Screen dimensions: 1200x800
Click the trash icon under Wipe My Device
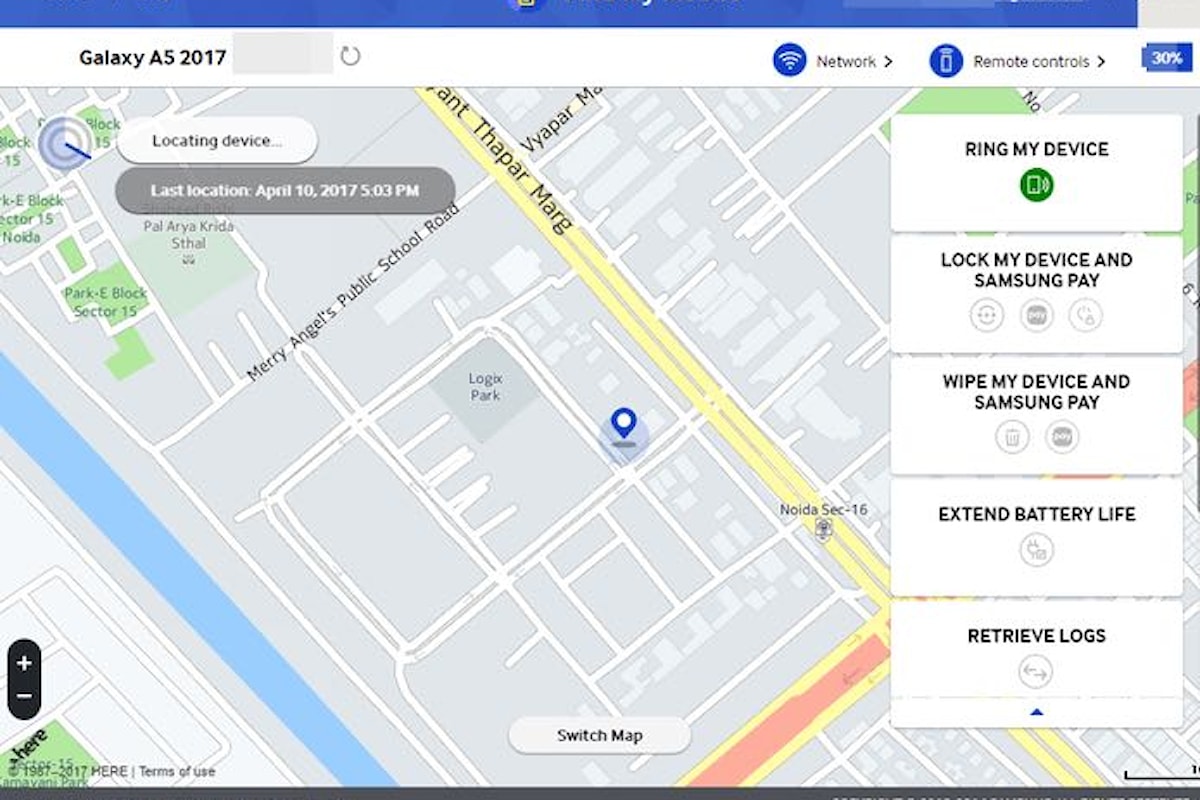tap(1012, 437)
